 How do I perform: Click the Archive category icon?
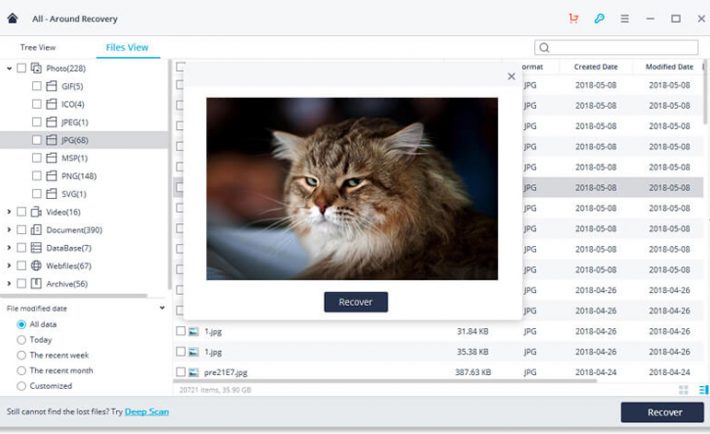coord(36,284)
